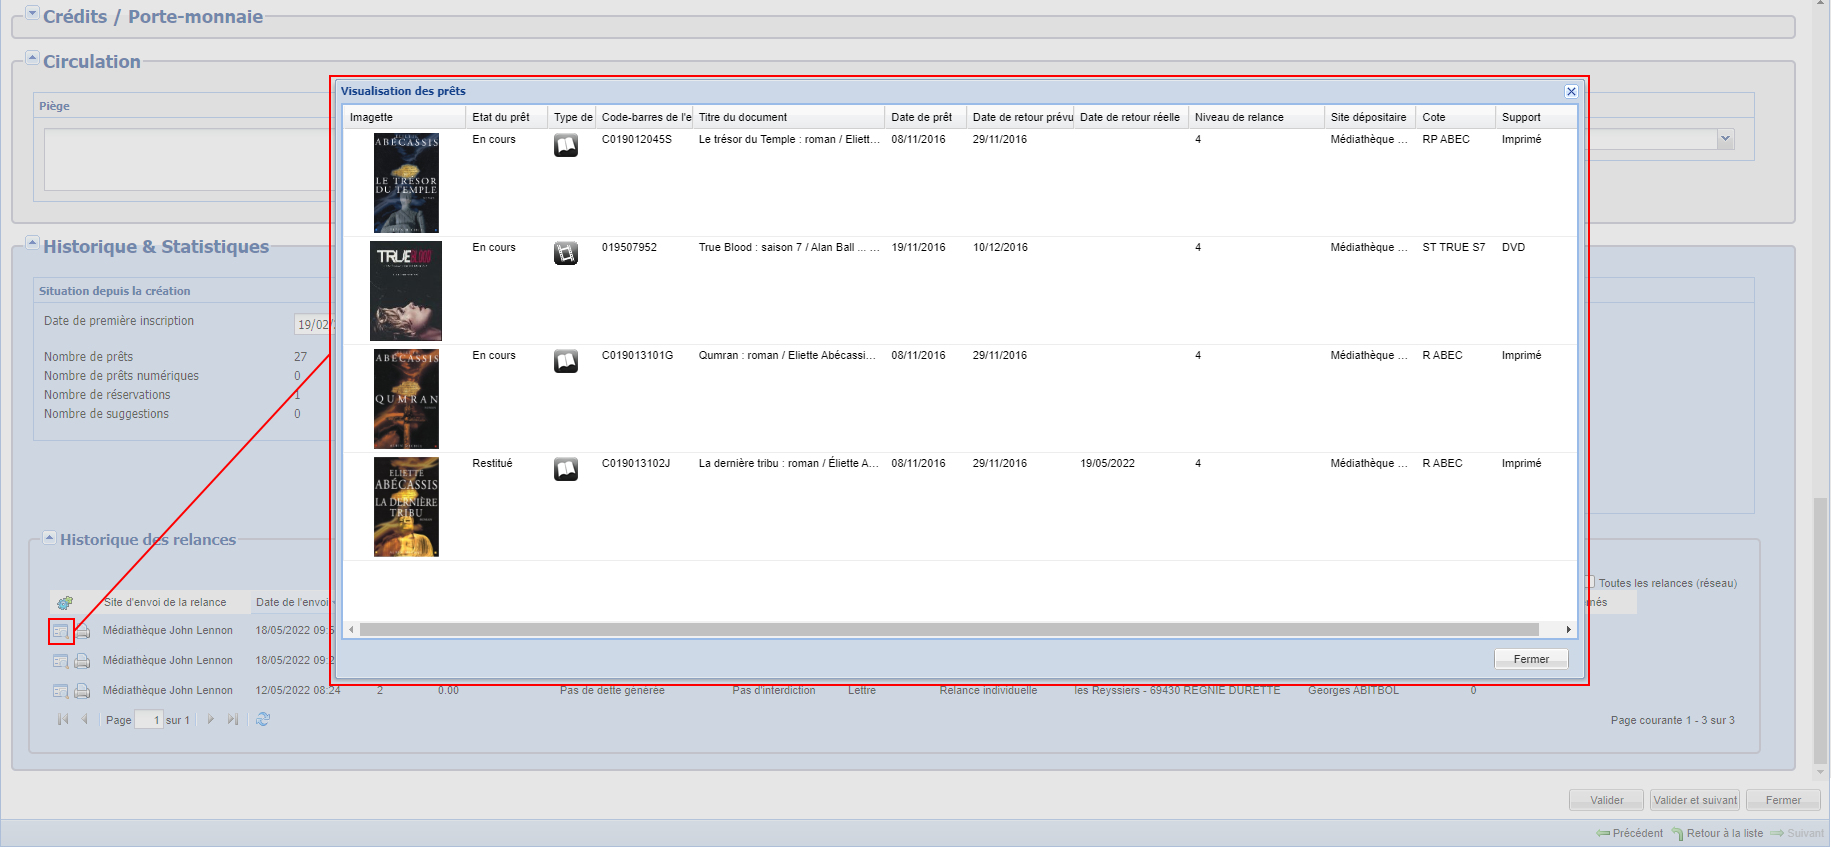1831x847 pixels.
Task: Click the horizontal scrollbar in loans grid
Action: click(948, 630)
